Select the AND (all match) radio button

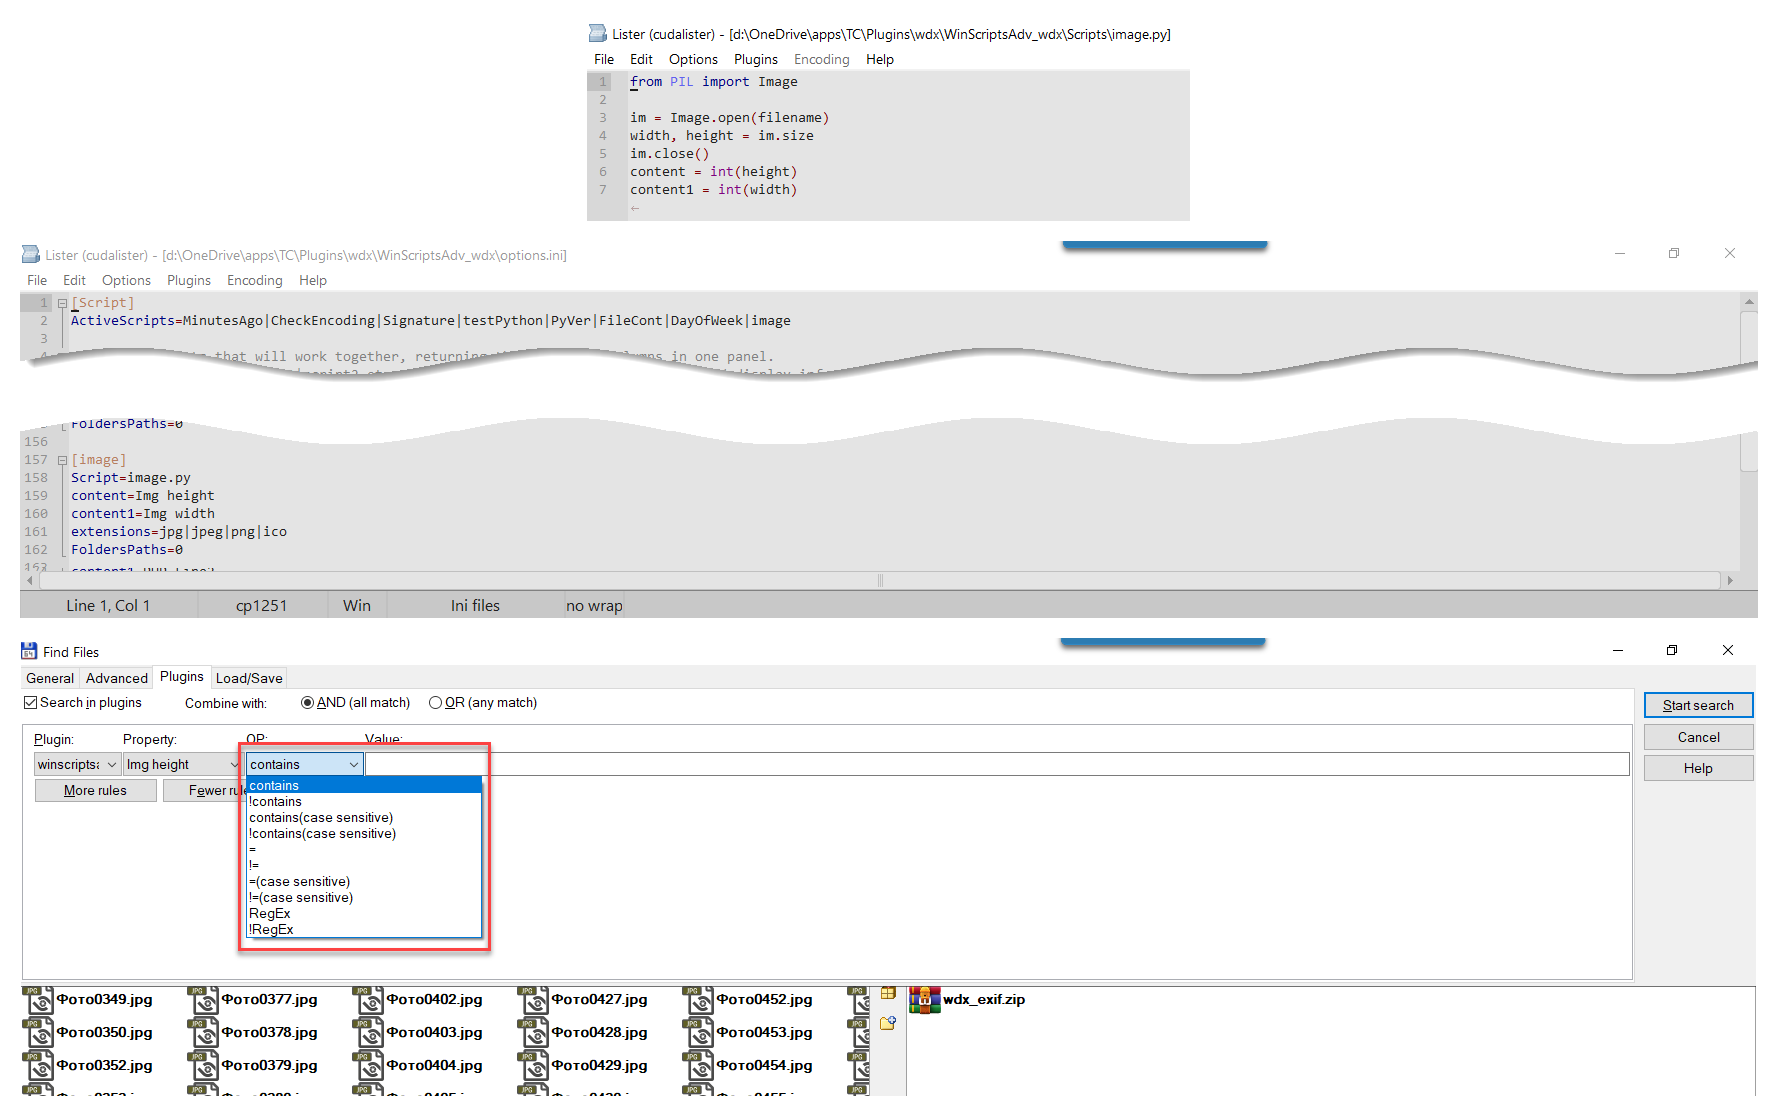[x=307, y=703]
